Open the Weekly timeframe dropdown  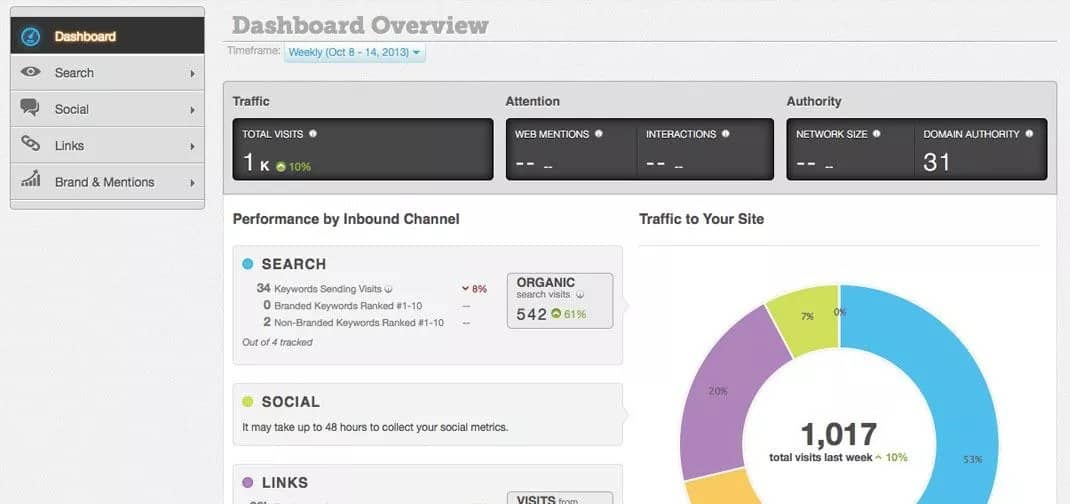click(355, 52)
